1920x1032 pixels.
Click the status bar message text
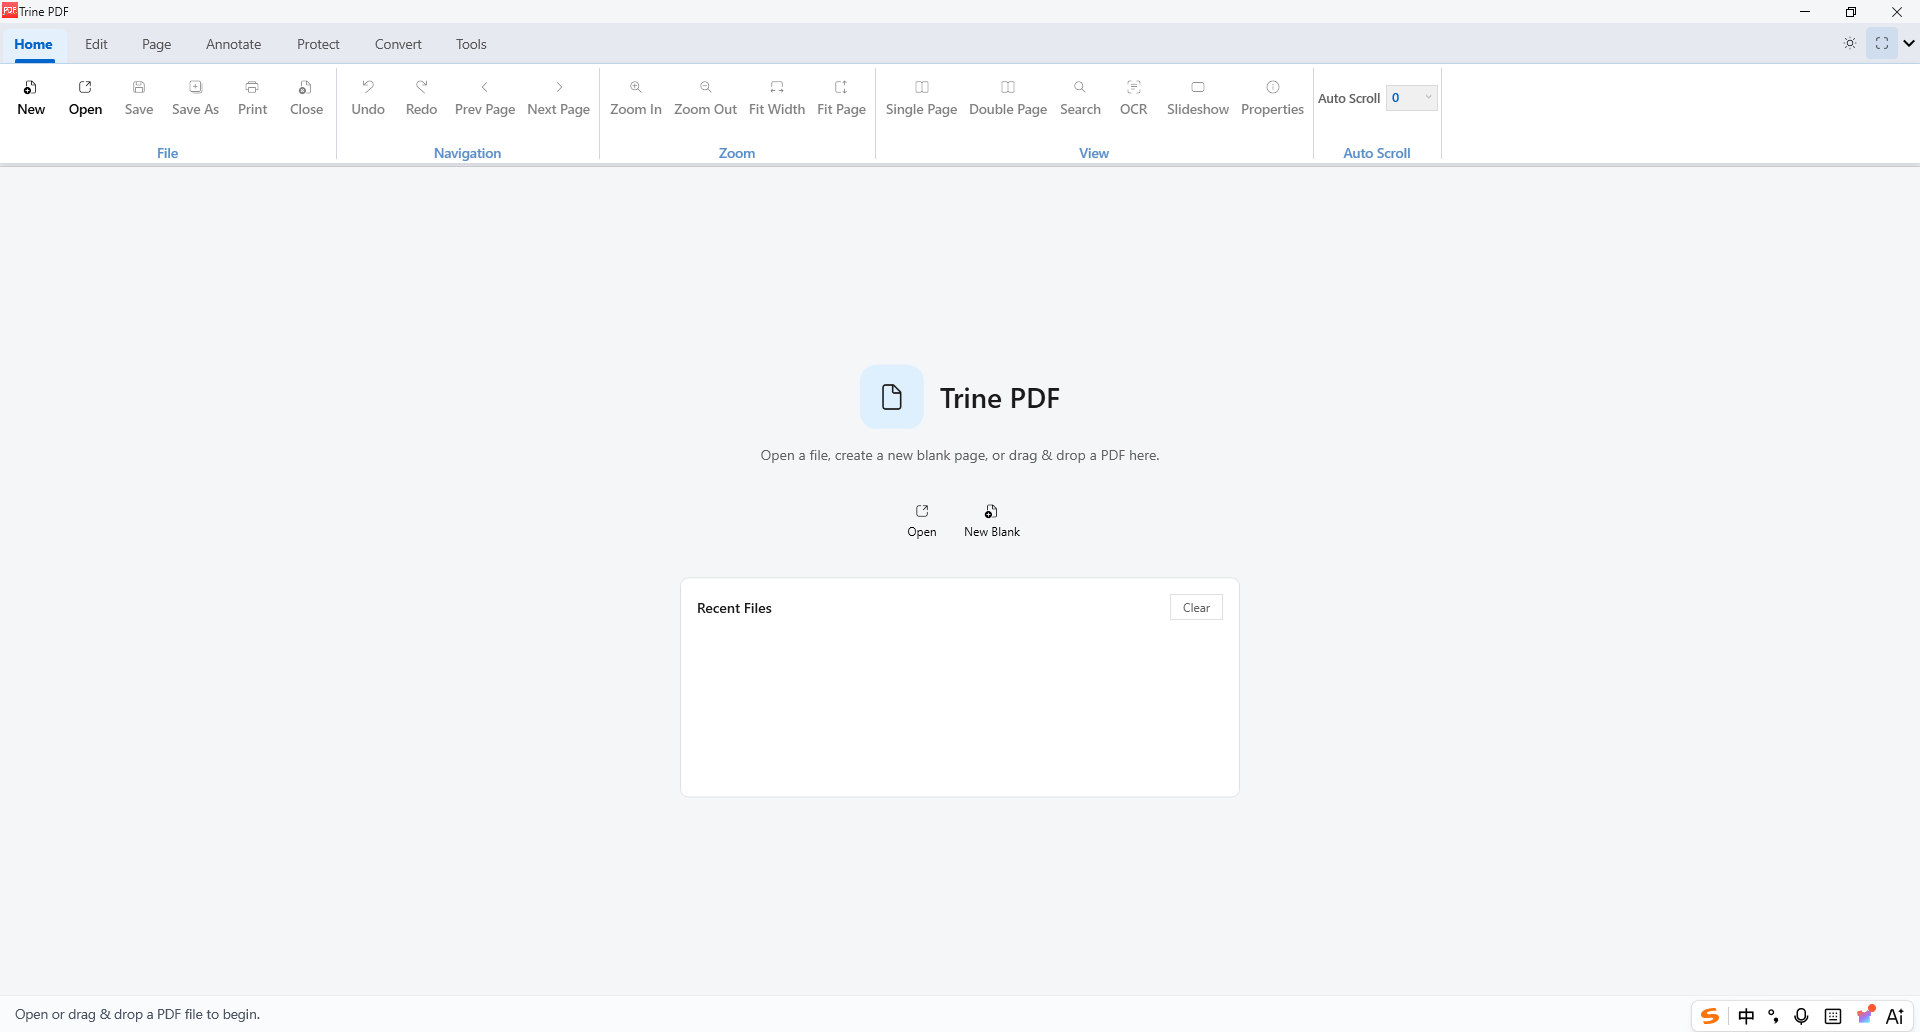[x=137, y=1014]
